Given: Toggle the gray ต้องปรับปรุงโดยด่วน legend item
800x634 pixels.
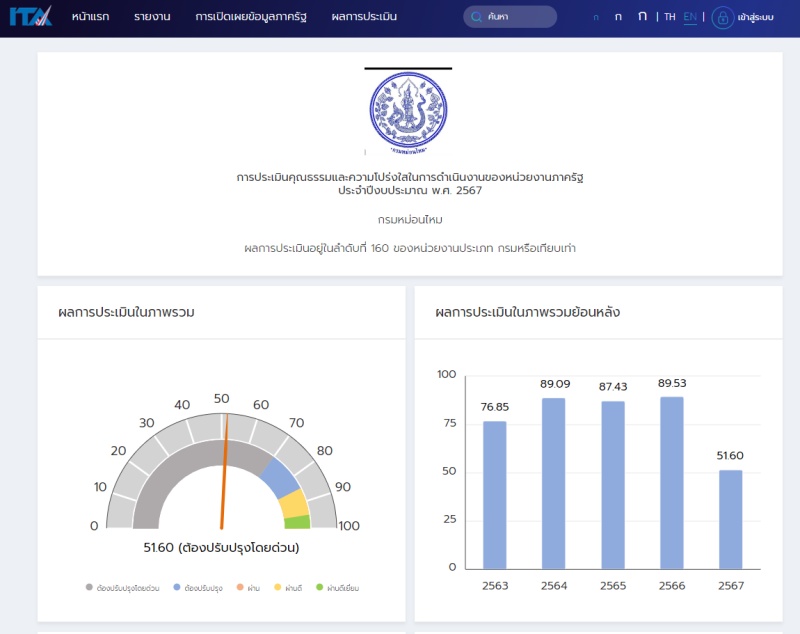Looking at the screenshot, I should coord(123,588).
